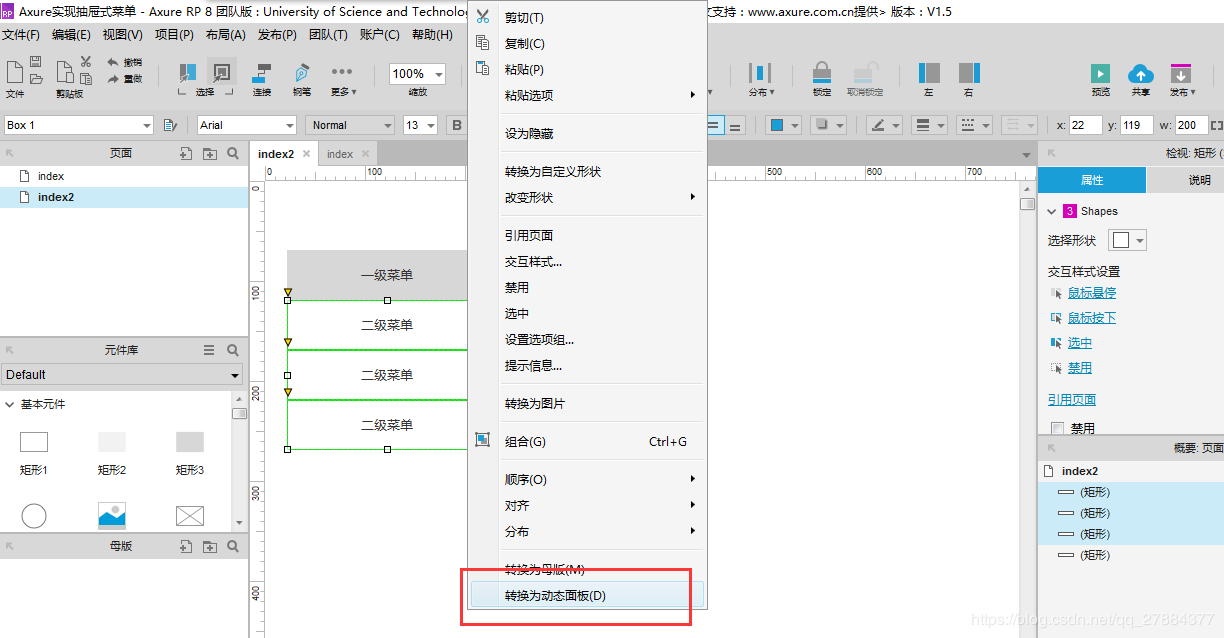Click the 预览 (Preview) icon

pyautogui.click(x=1100, y=75)
